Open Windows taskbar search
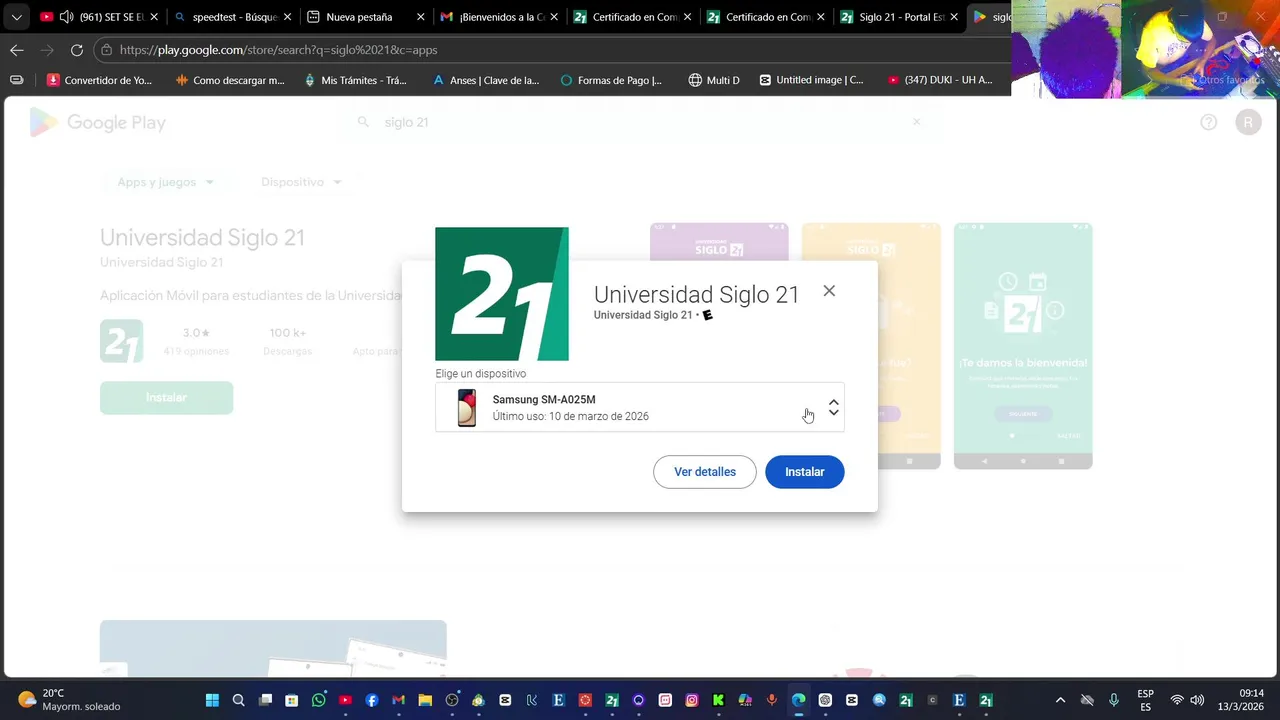Image resolution: width=1280 pixels, height=720 pixels. (x=239, y=700)
